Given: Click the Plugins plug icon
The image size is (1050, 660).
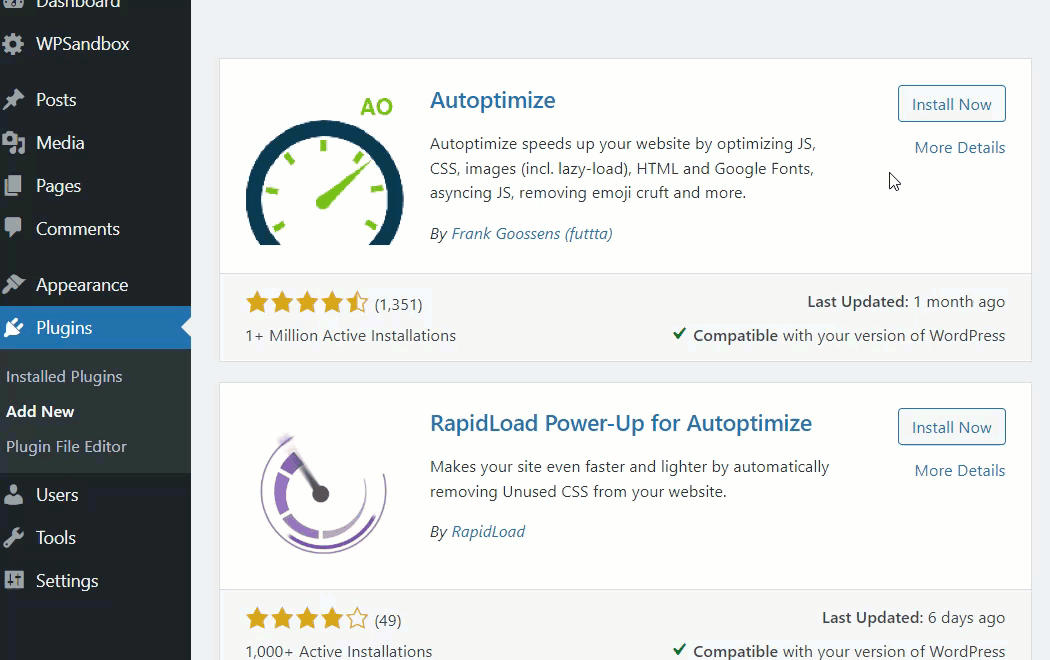Looking at the screenshot, I should (13, 327).
